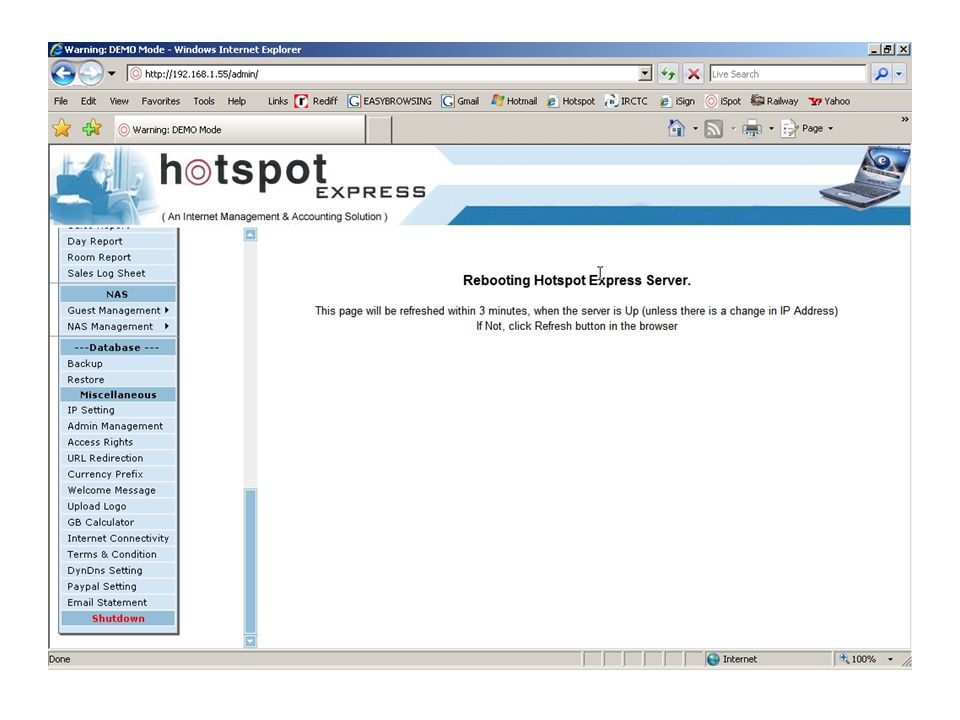Open the Favorites menu
This screenshot has width=960, height=720.
point(160,101)
